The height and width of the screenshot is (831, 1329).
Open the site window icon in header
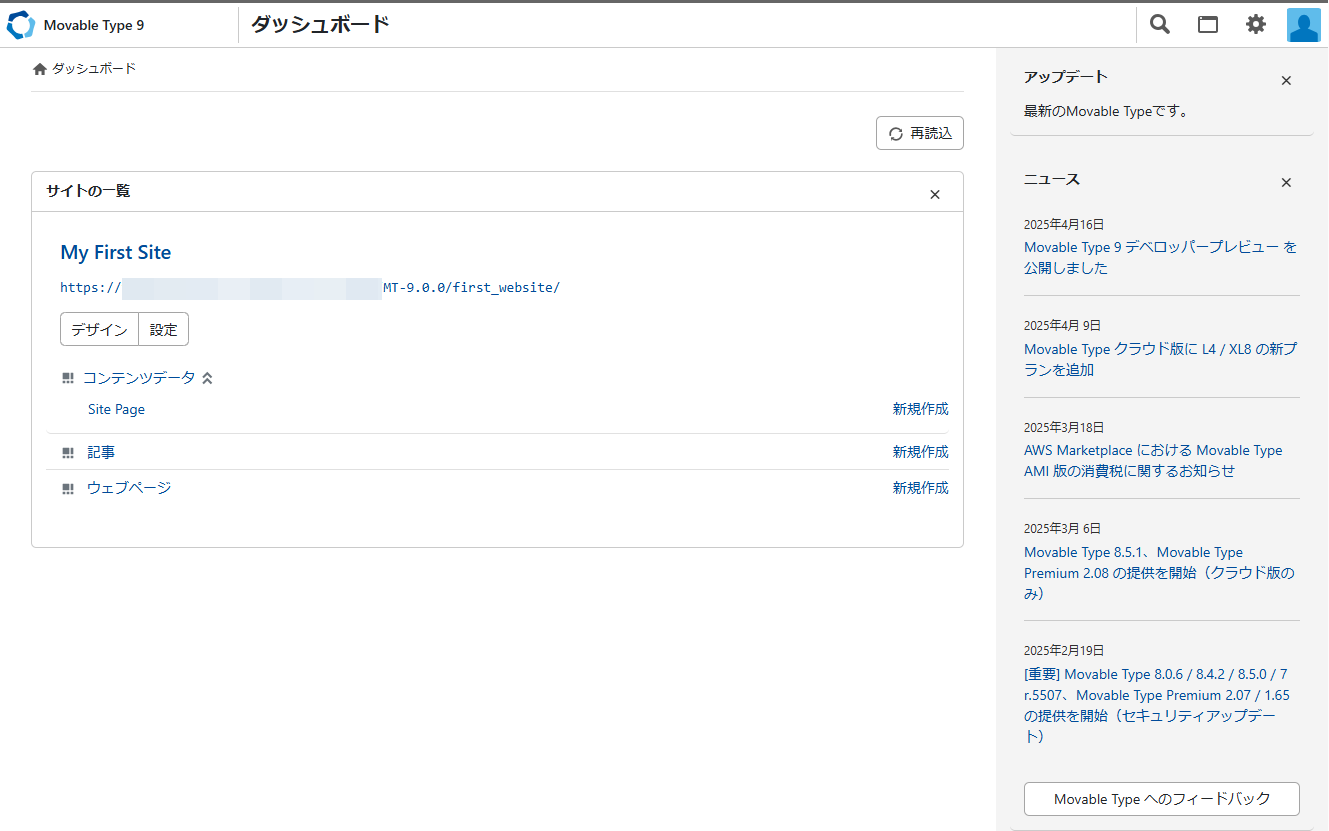[x=1208, y=25]
